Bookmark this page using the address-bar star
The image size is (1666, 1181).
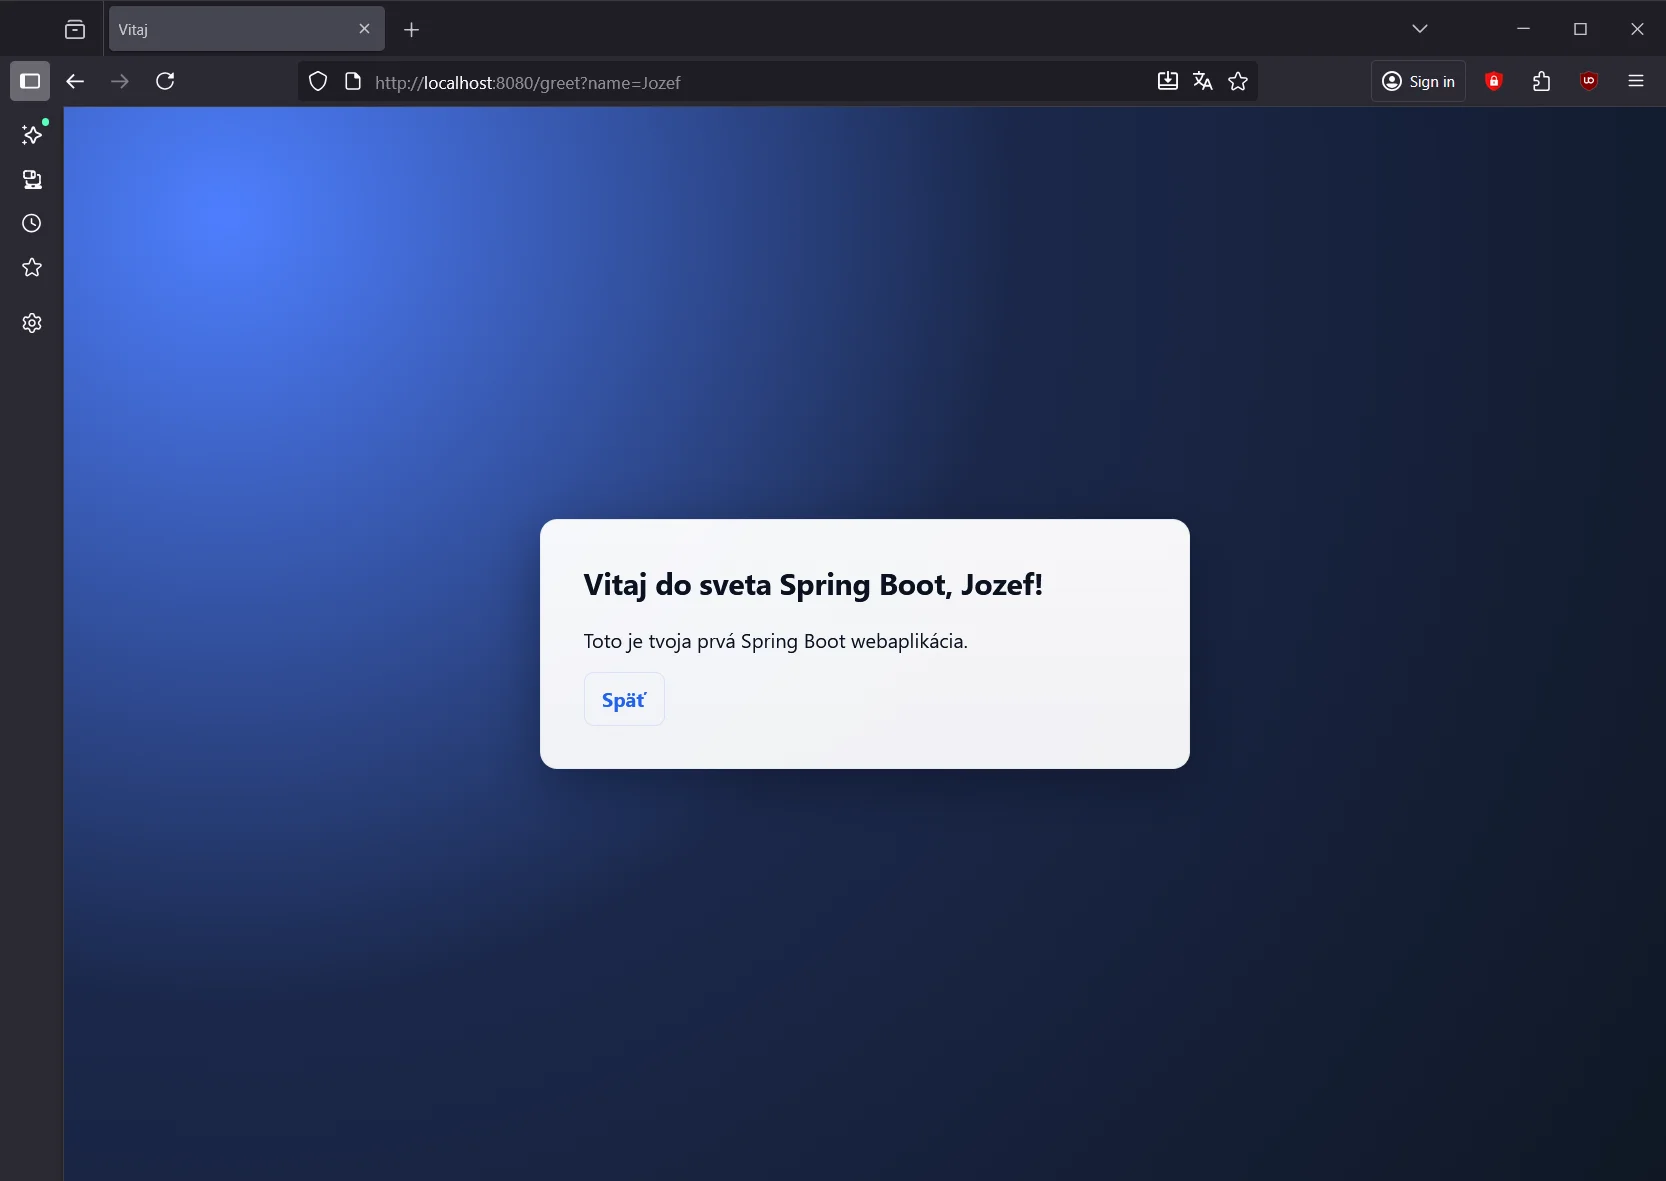click(x=1238, y=82)
